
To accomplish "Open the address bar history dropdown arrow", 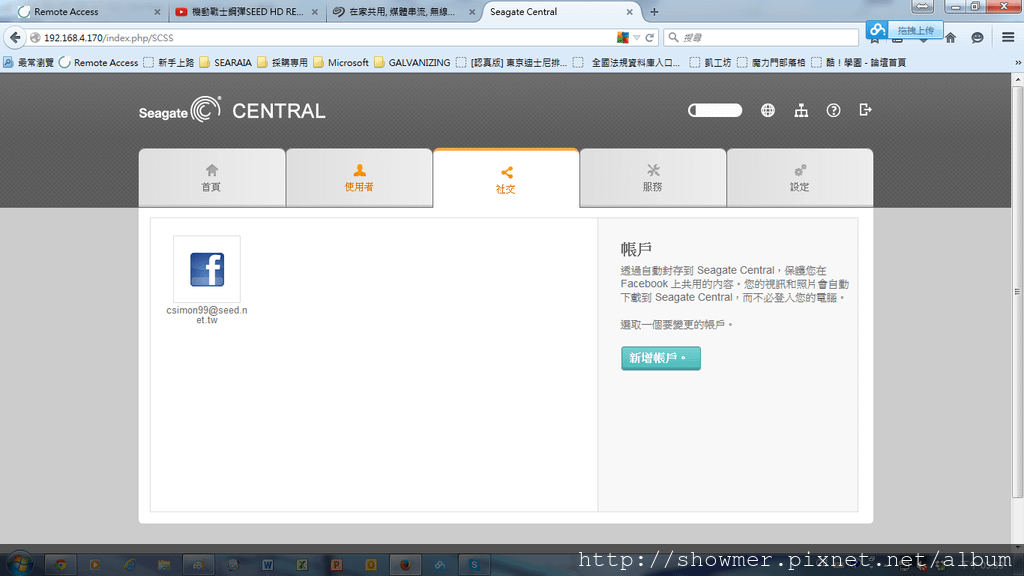I will click(637, 38).
